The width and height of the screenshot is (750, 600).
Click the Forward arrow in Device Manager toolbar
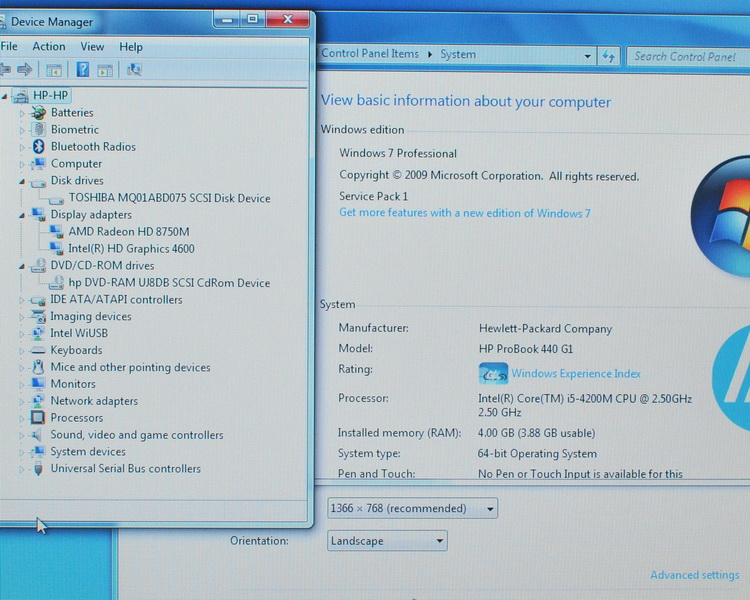(x=24, y=70)
